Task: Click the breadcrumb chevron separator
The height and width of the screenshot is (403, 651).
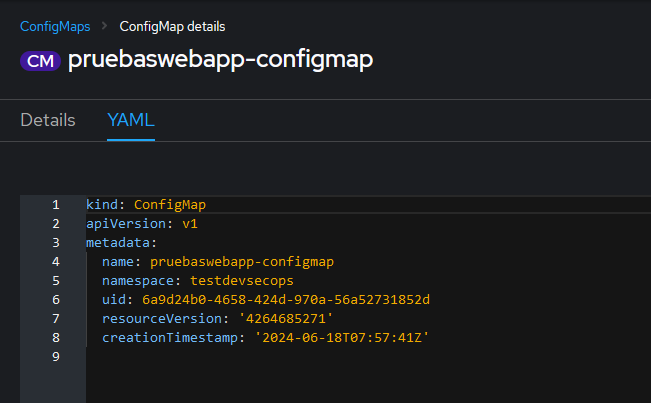Action: click(x=102, y=26)
